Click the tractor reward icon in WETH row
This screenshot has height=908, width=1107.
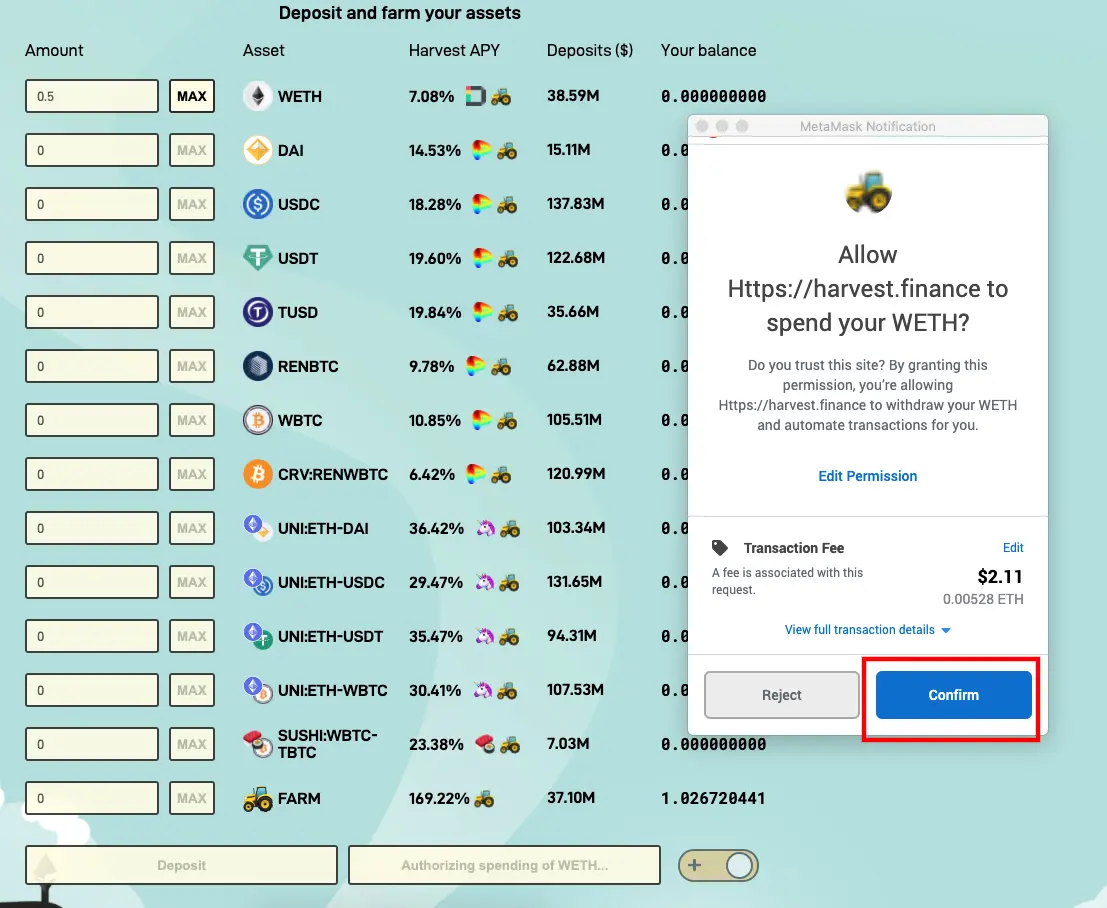[501, 97]
